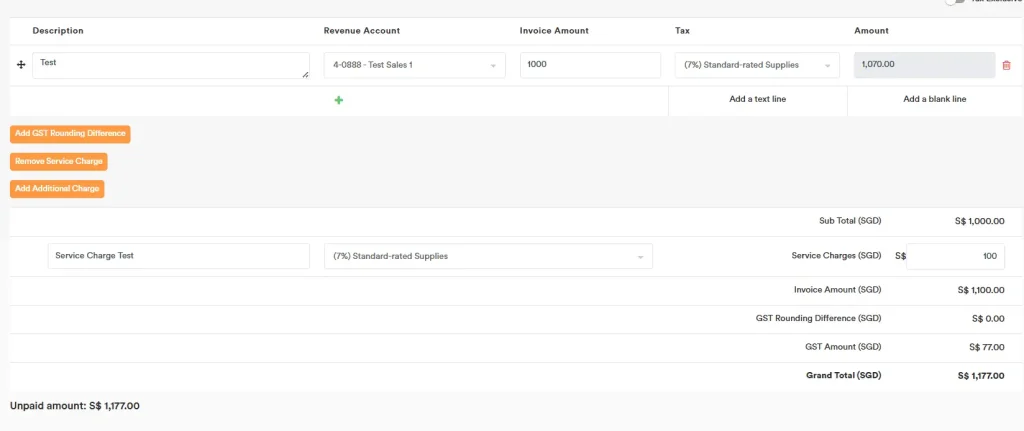The image size is (1024, 431).
Task: Focus the Invoice Amount field showing 1000
Action: pos(590,65)
